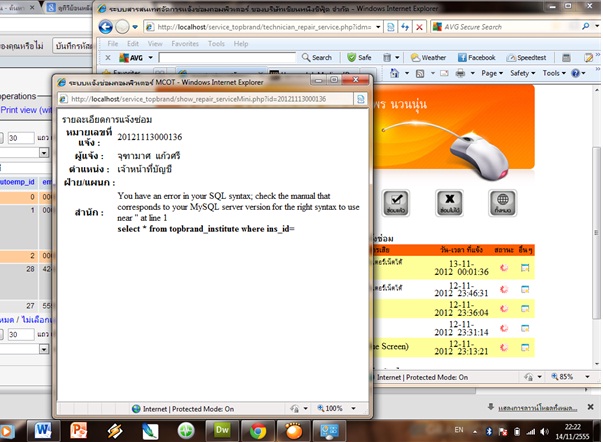
Task: Click the main window vertical scrollbar
Action: pos(596,233)
